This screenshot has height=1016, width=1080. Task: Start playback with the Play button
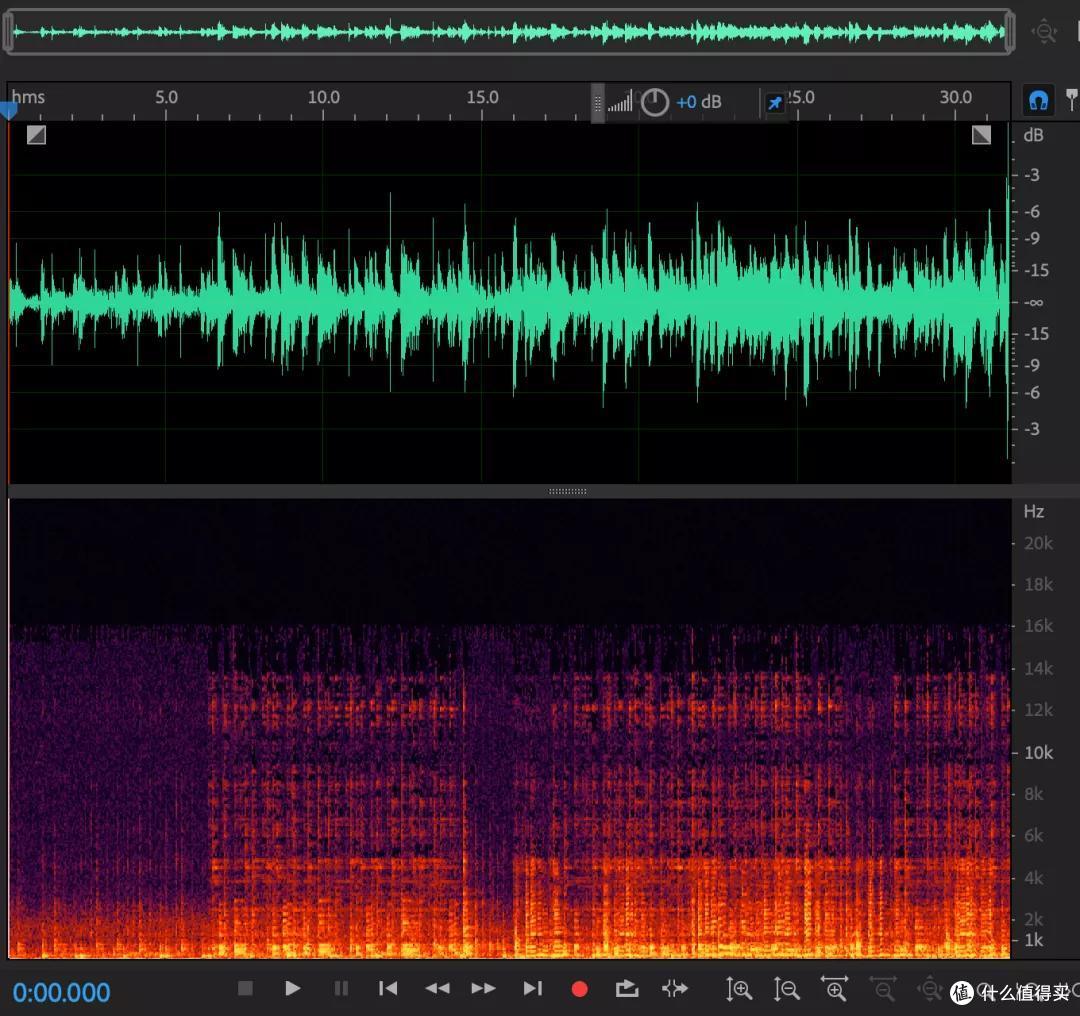click(x=292, y=988)
